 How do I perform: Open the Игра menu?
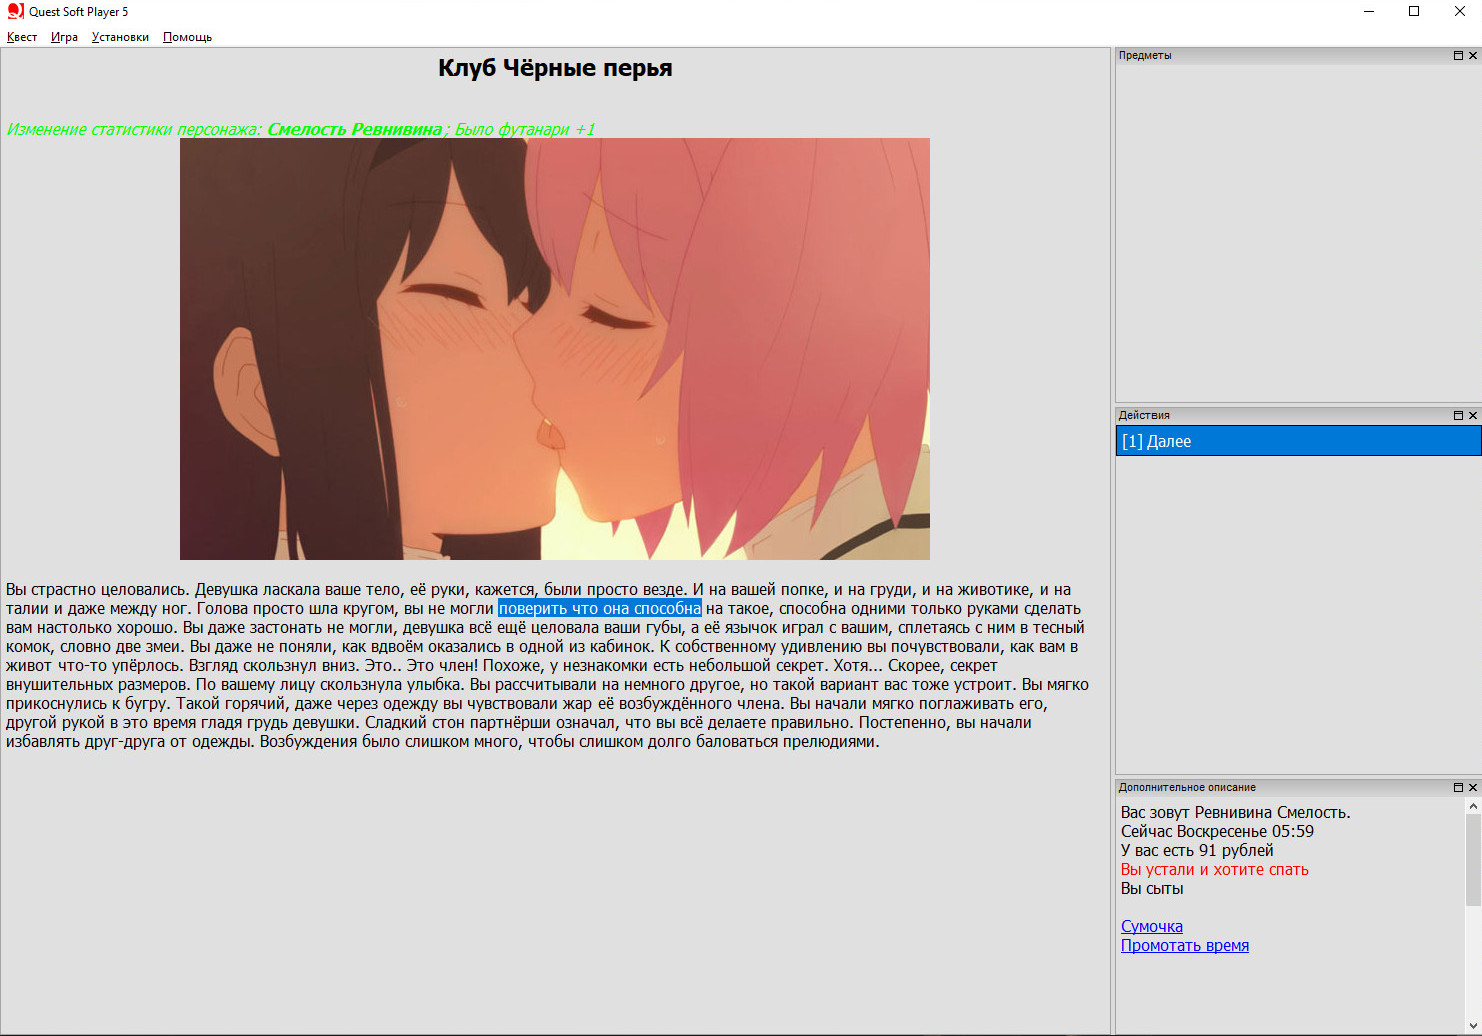point(64,37)
